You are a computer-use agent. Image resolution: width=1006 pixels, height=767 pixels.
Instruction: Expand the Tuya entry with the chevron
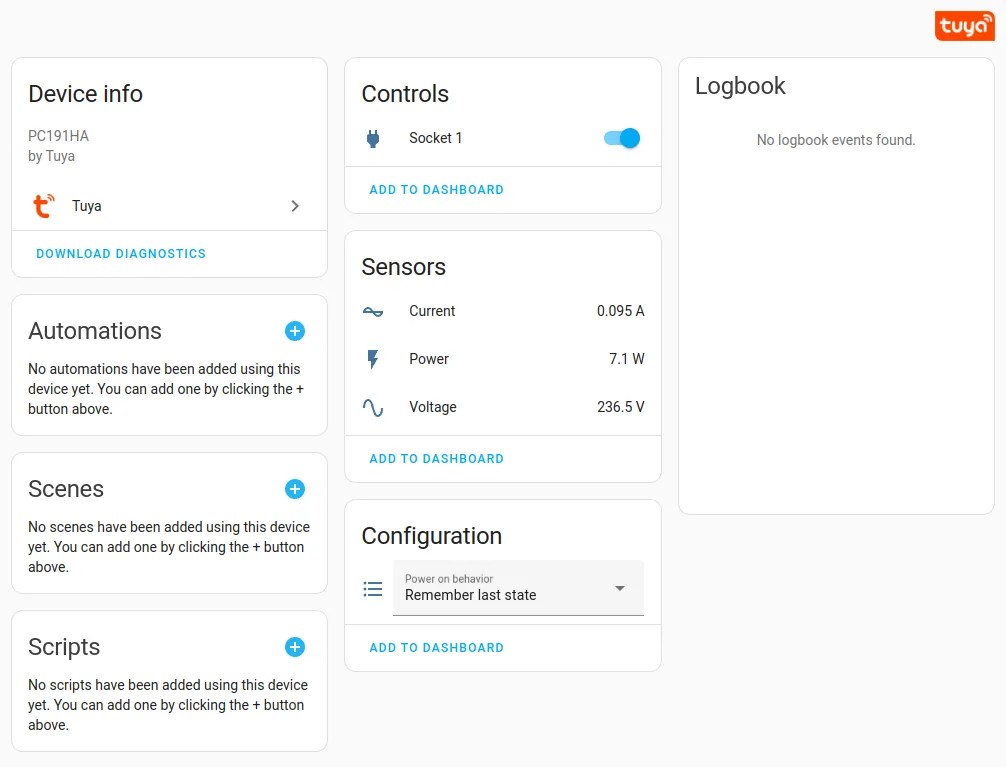point(295,206)
